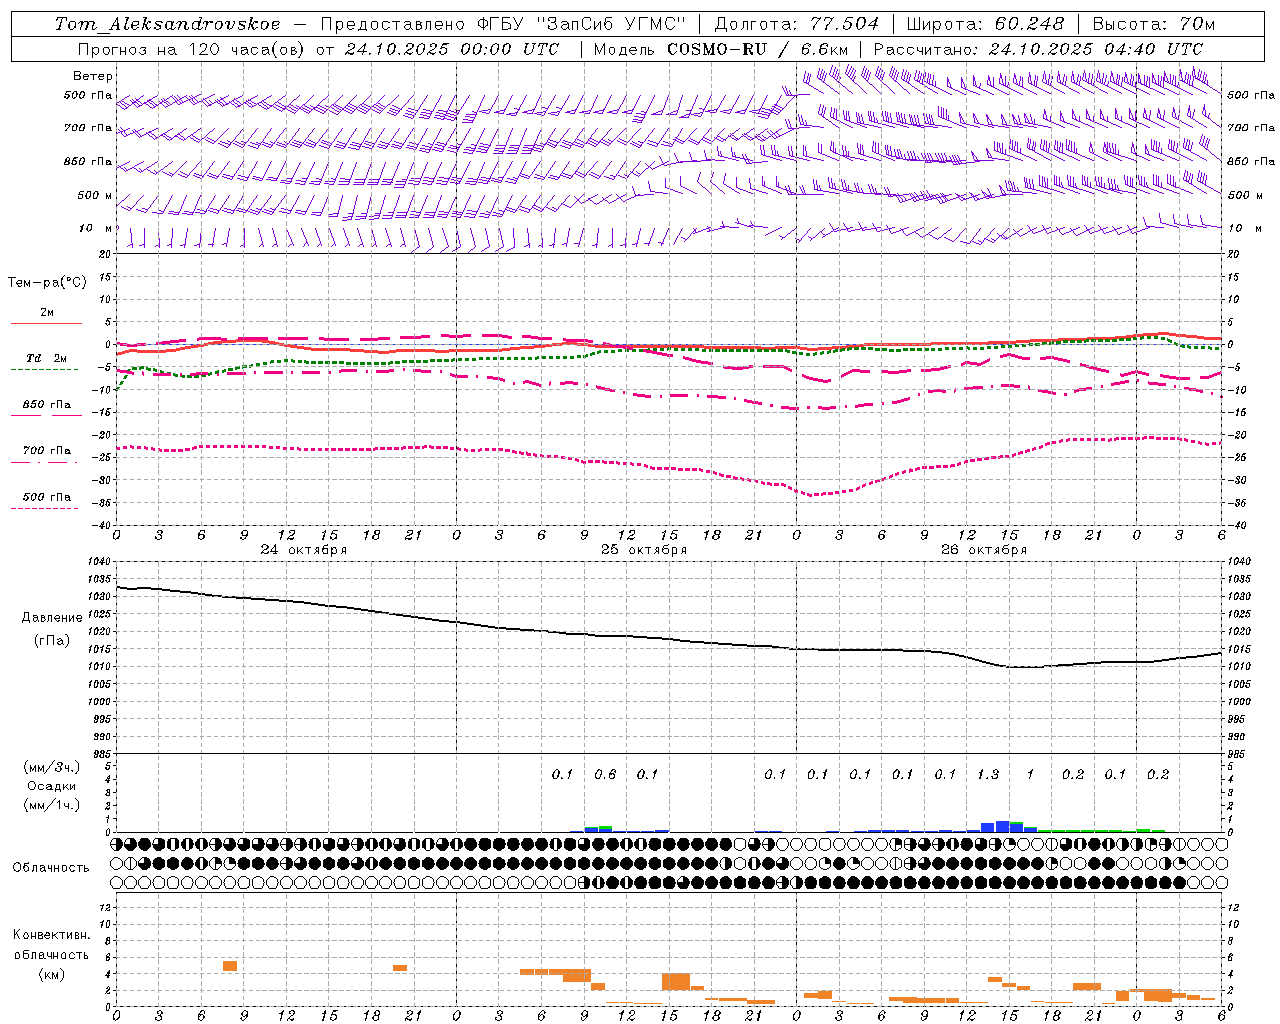This screenshot has width=1280, height=1024.
Task: Click the (гПа) pressure unit label
Action: [x=50, y=640]
